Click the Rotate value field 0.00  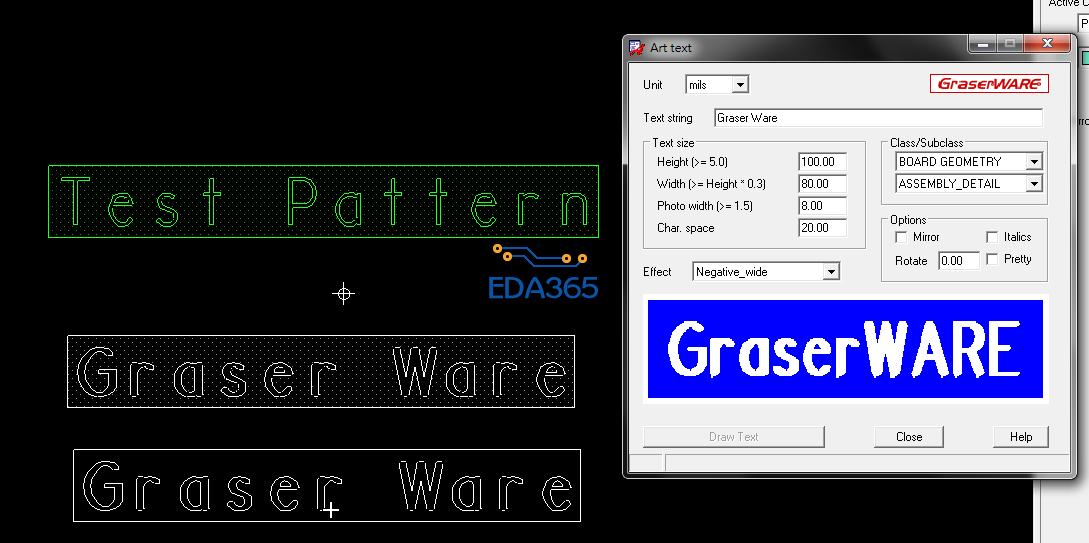959,261
